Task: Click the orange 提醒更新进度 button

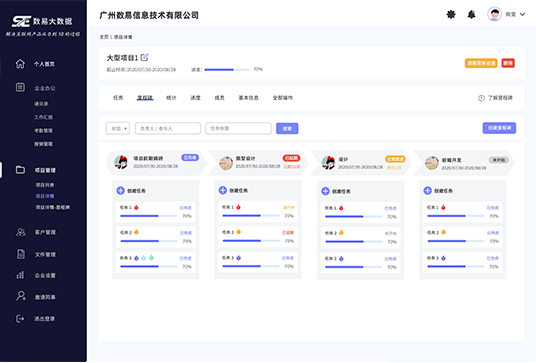Action: pyautogui.click(x=481, y=63)
